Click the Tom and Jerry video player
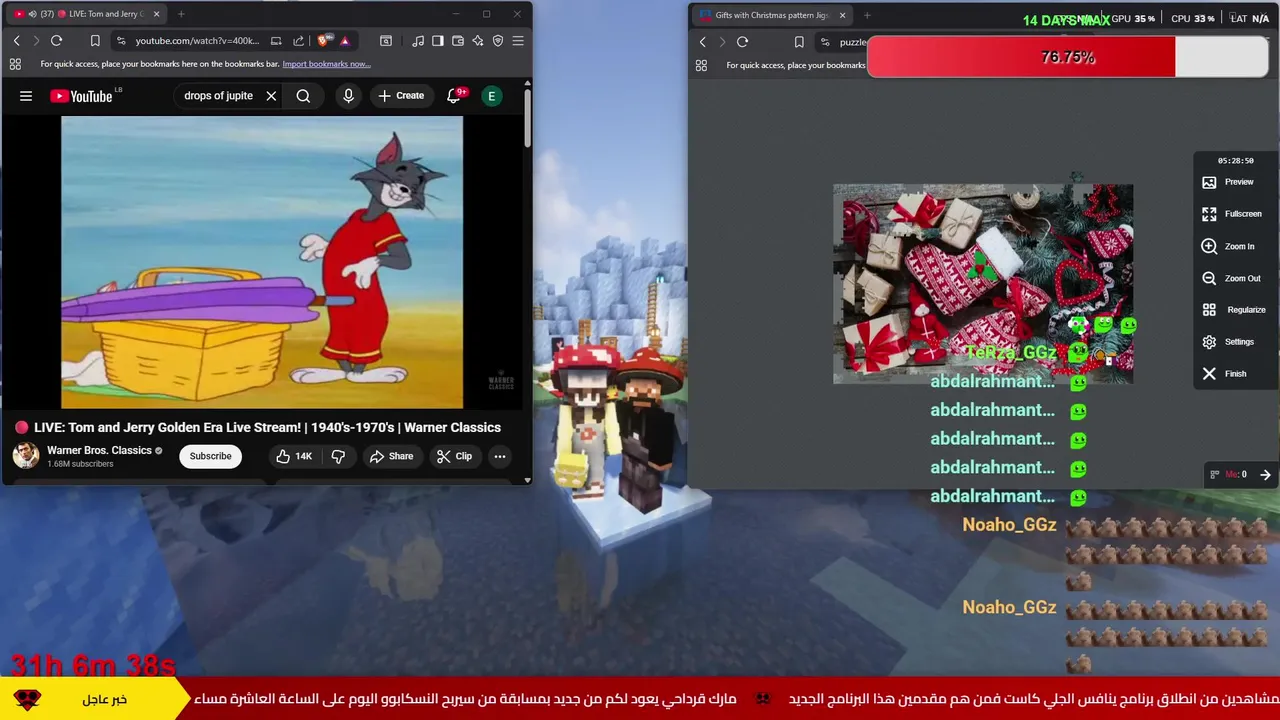This screenshot has height=720, width=1280. [262, 262]
